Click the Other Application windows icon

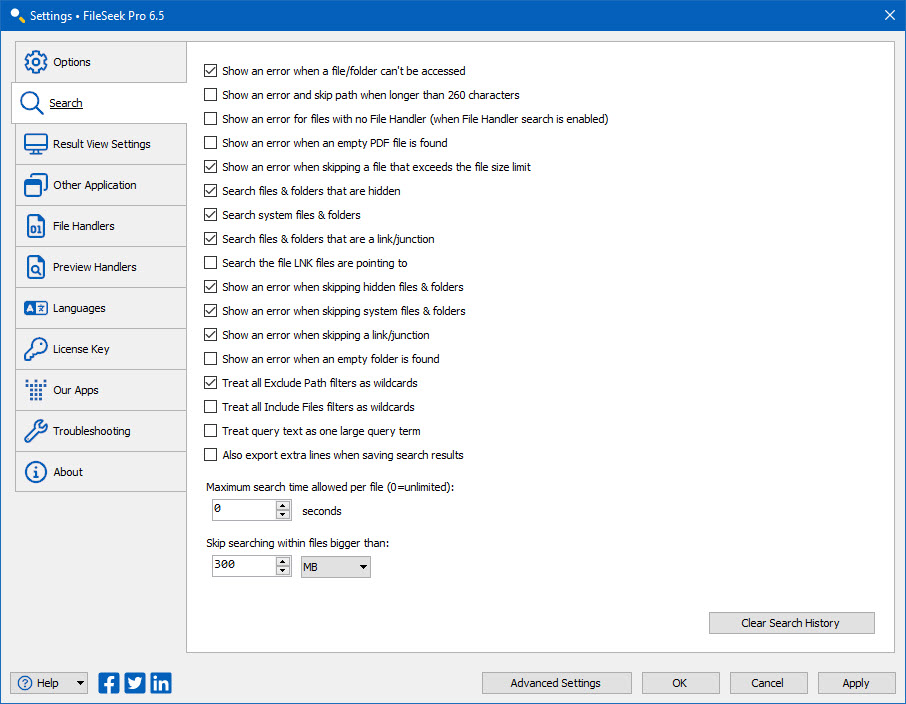click(35, 185)
